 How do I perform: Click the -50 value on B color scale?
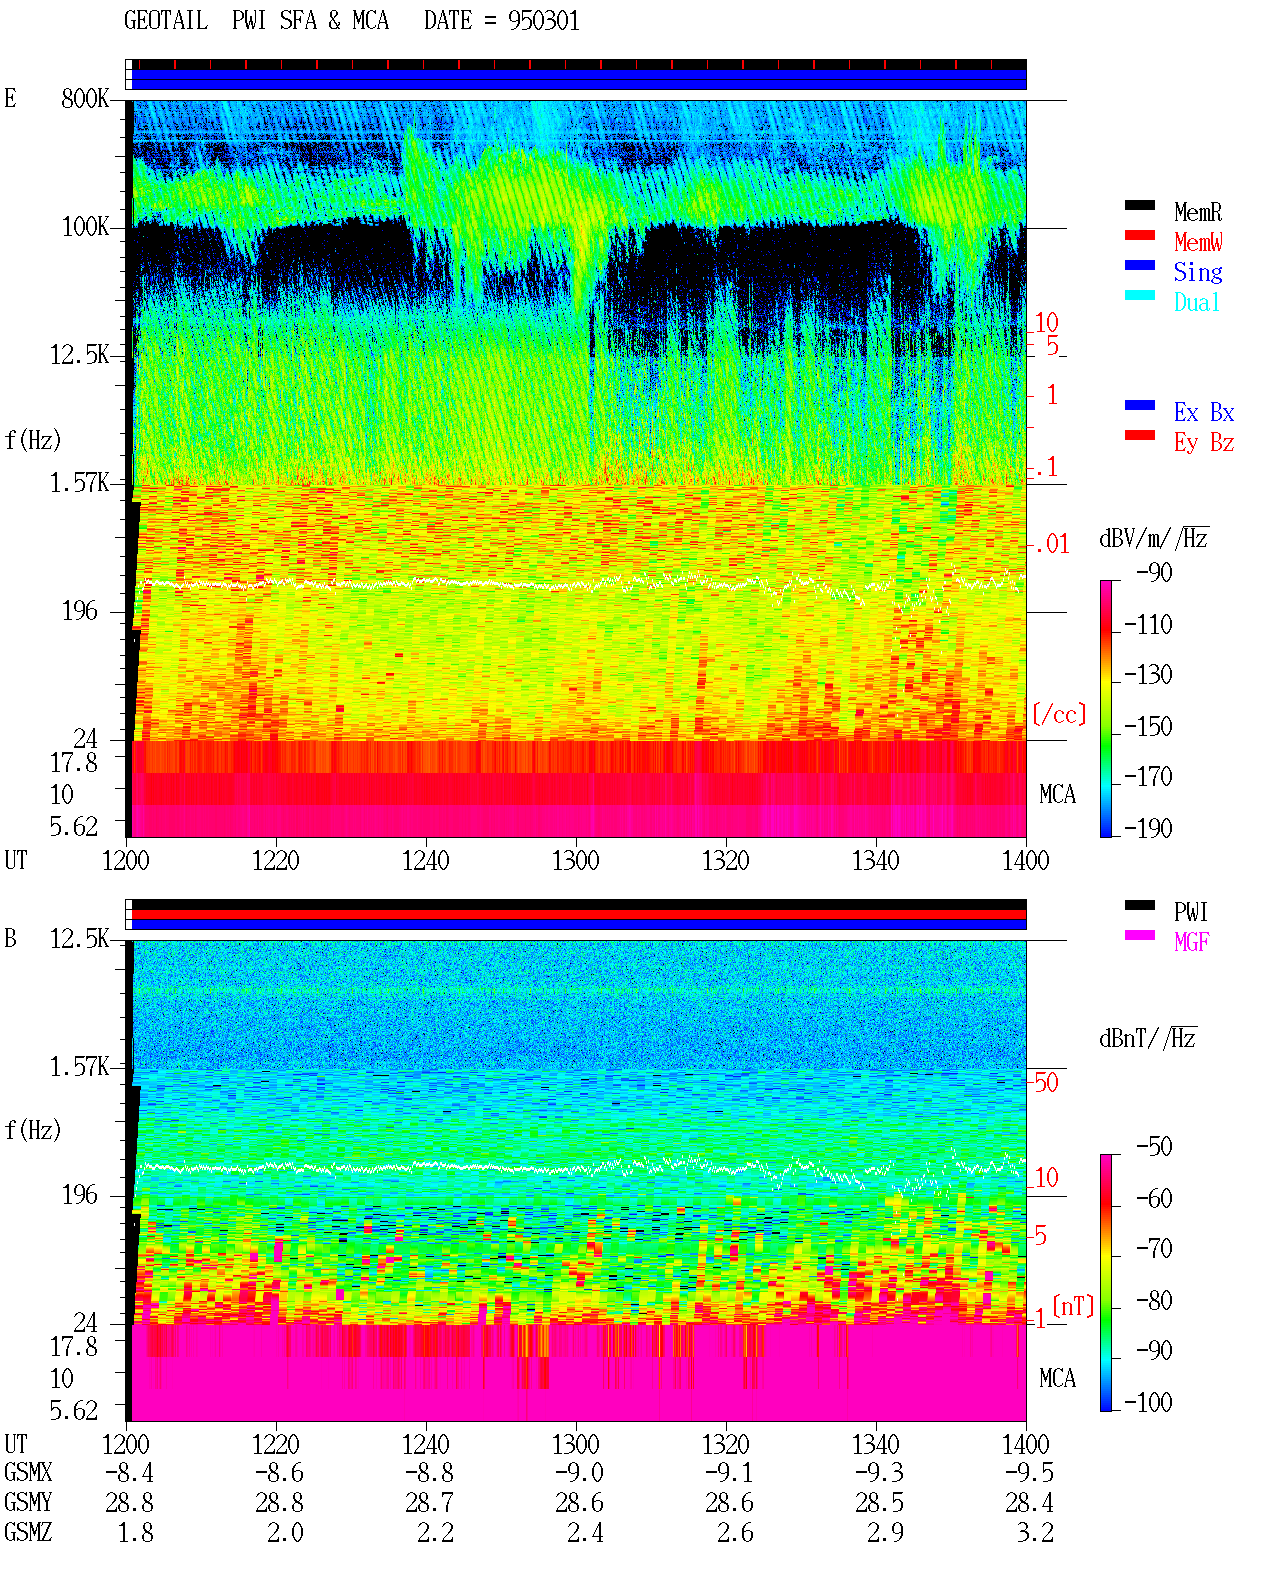pos(1154,1147)
